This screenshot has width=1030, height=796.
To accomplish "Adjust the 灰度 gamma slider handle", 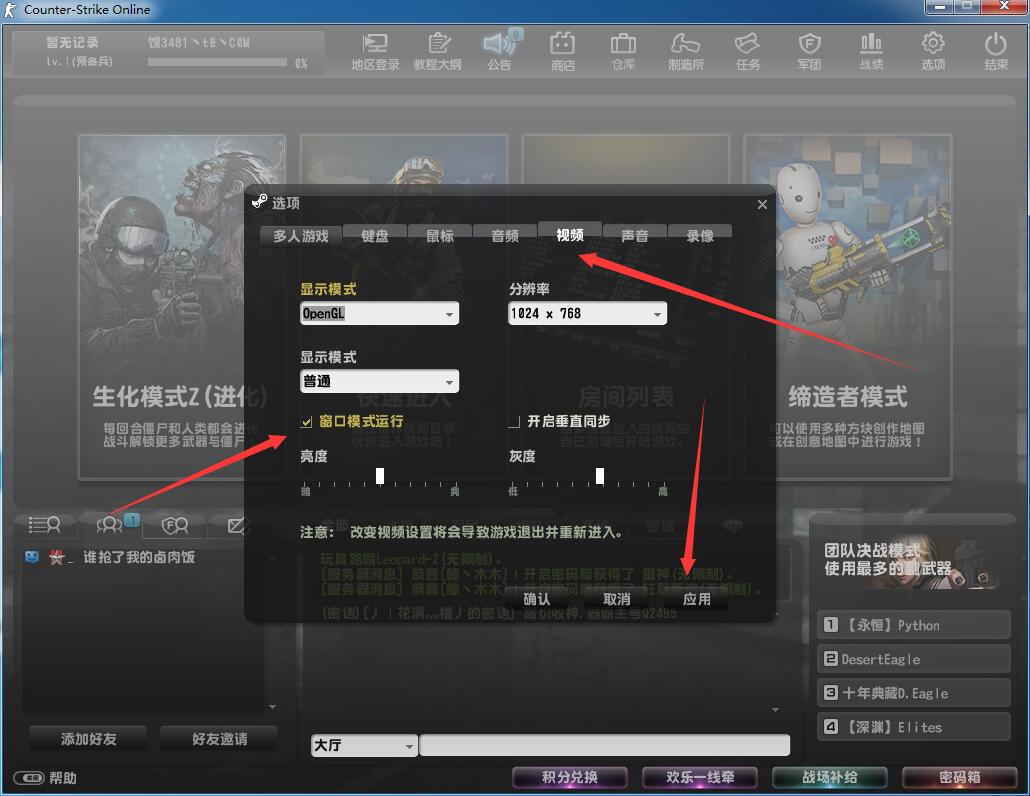I will click(x=600, y=475).
